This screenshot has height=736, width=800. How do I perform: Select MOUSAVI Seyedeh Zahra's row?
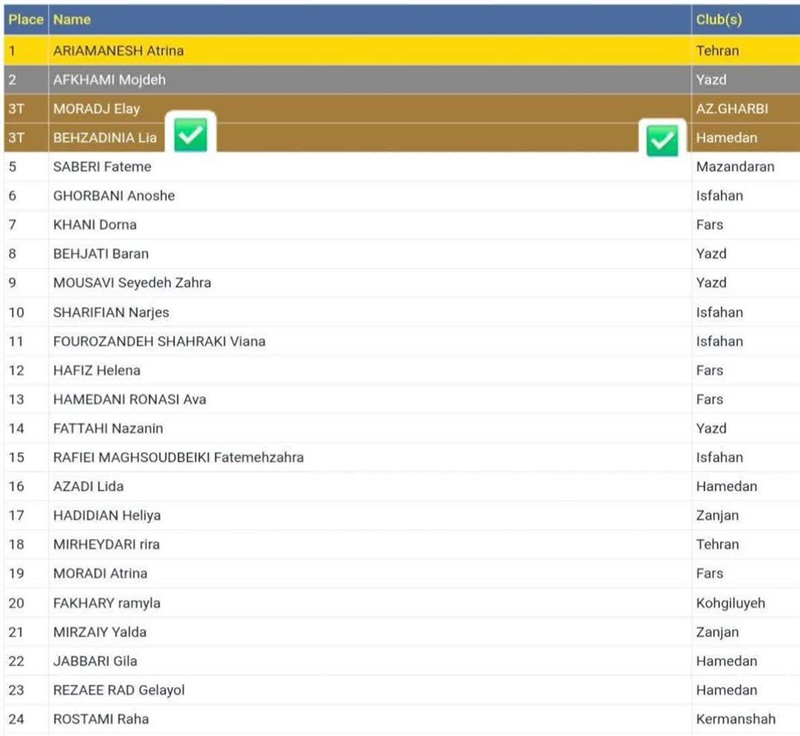132,282
